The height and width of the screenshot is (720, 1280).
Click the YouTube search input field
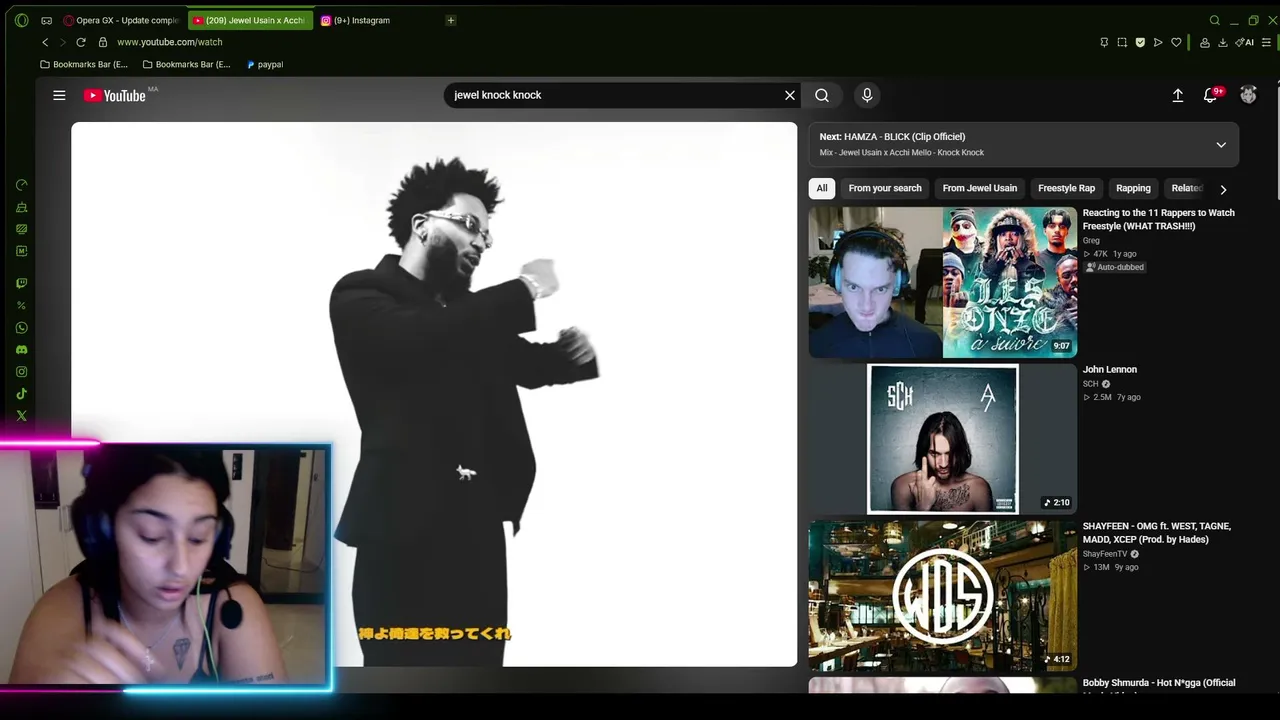coord(615,95)
